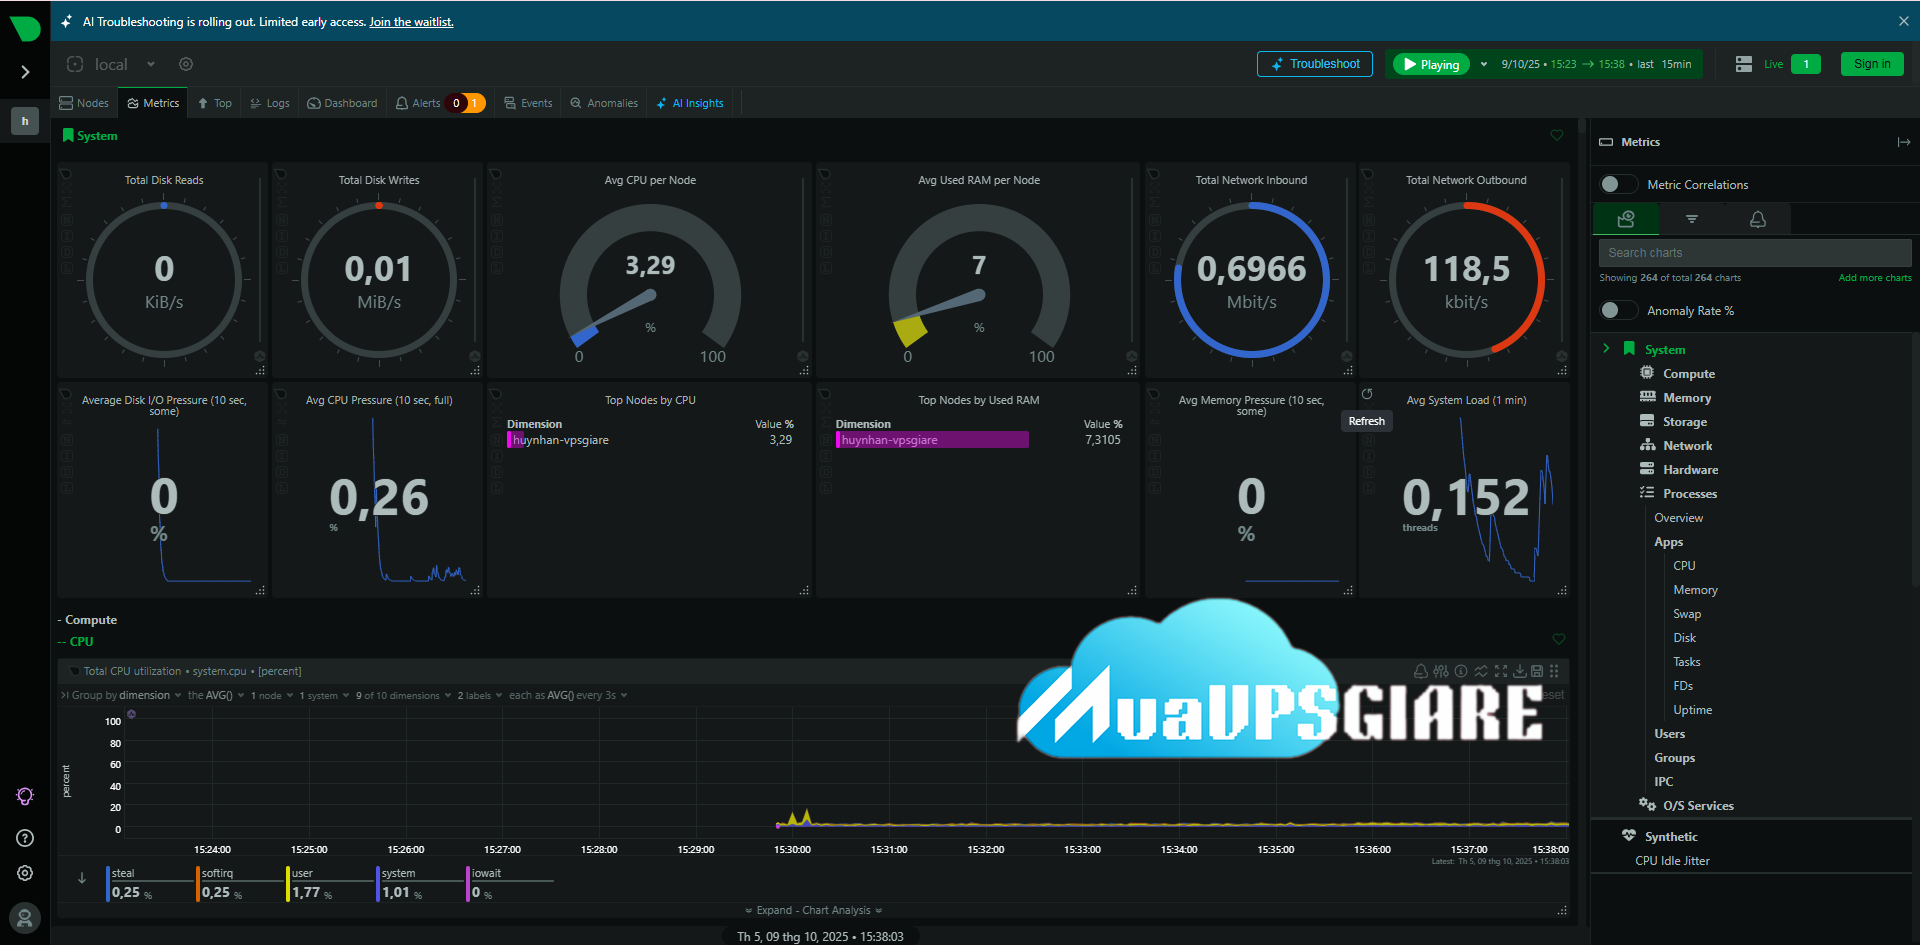
Task: Switch to the Logs tab
Action: point(270,103)
